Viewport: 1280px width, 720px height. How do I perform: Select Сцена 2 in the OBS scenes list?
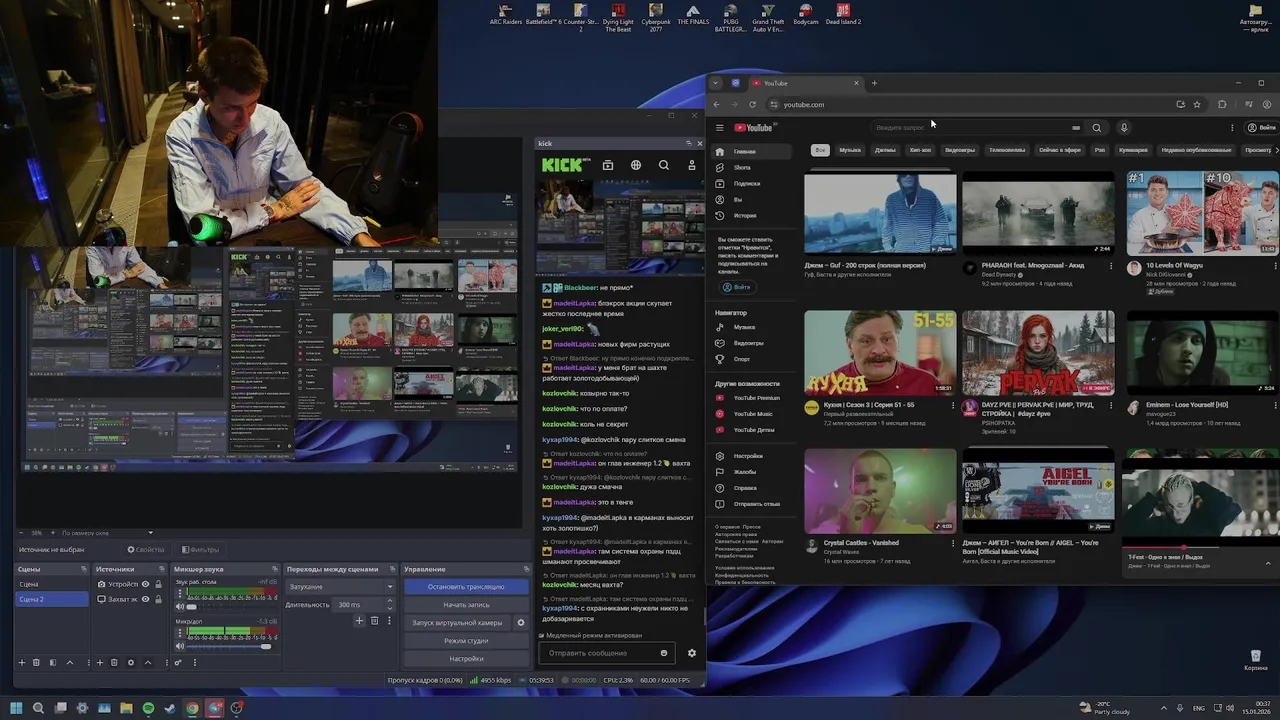[52, 599]
